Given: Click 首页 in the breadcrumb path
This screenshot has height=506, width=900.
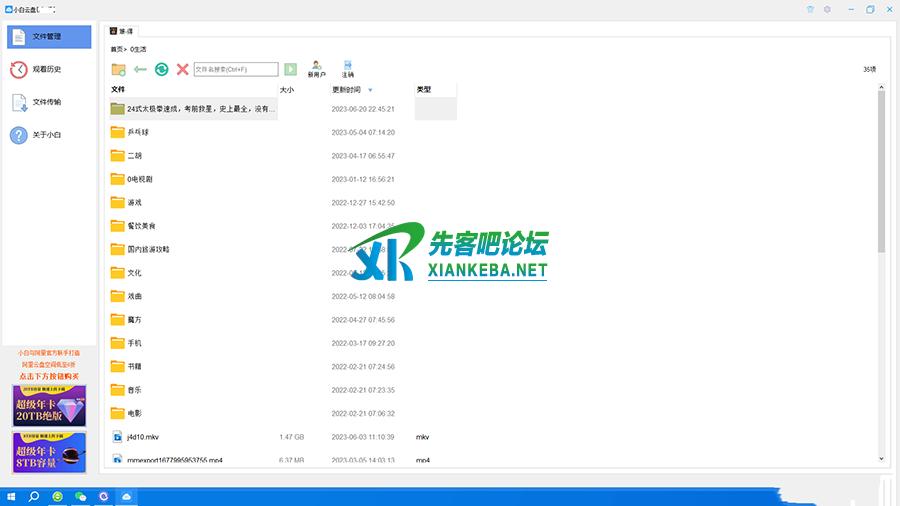Looking at the screenshot, I should tap(117, 48).
